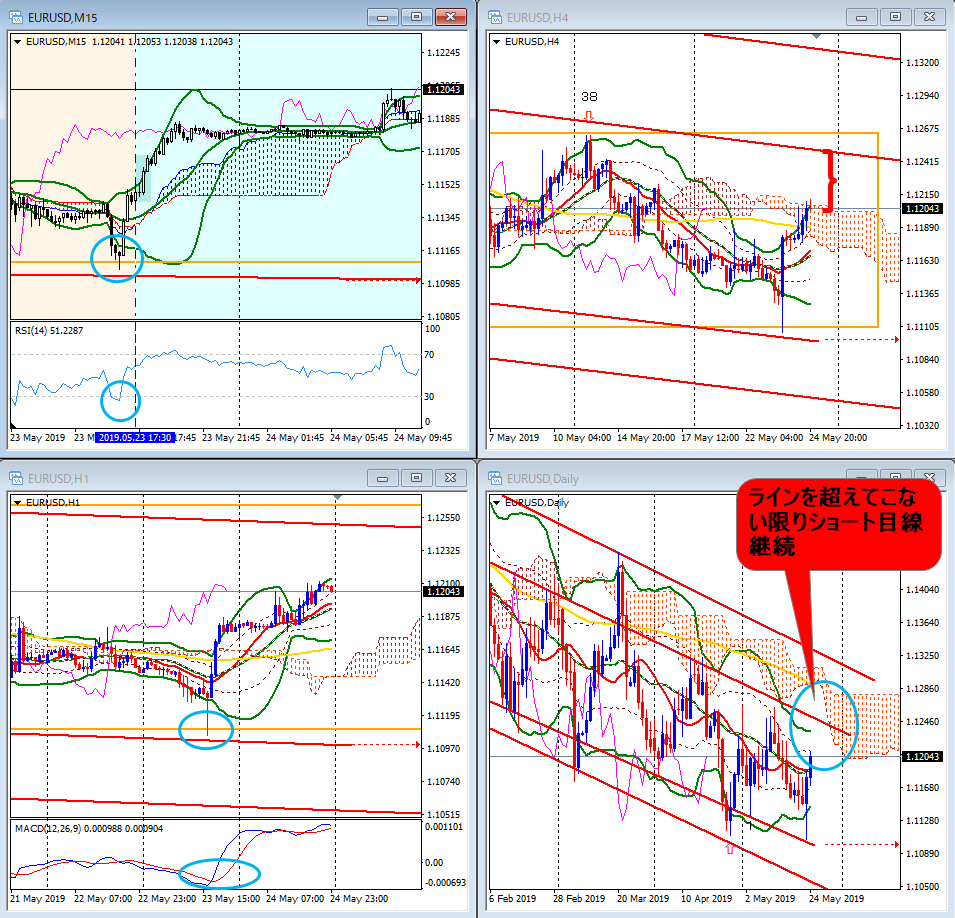The width and height of the screenshot is (955, 918).
Task: Click the highlighted 2019.05.23 17:30 date label
Action: point(135,437)
